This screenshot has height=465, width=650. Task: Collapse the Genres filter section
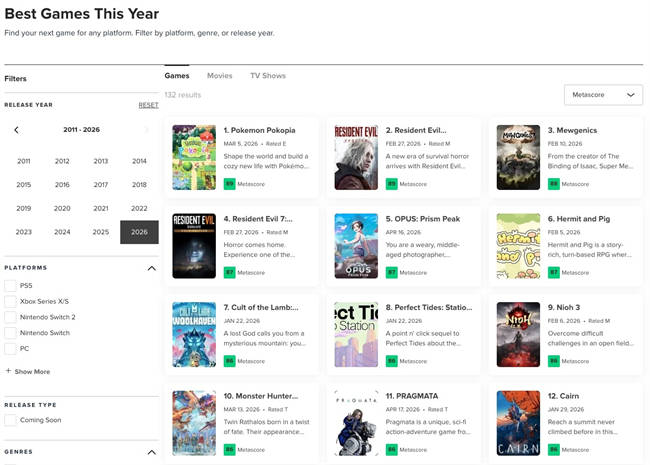tap(151, 453)
